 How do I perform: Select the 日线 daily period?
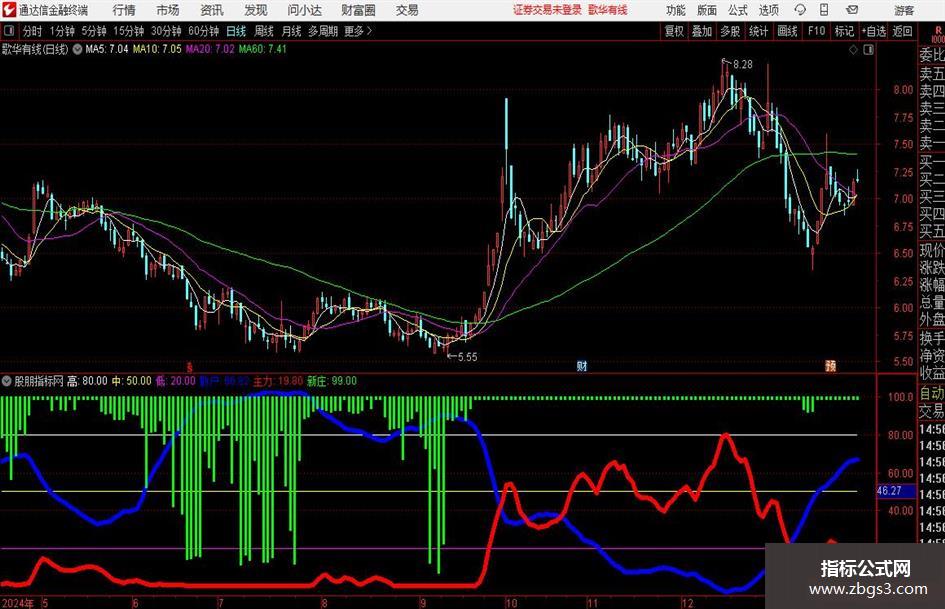(236, 31)
